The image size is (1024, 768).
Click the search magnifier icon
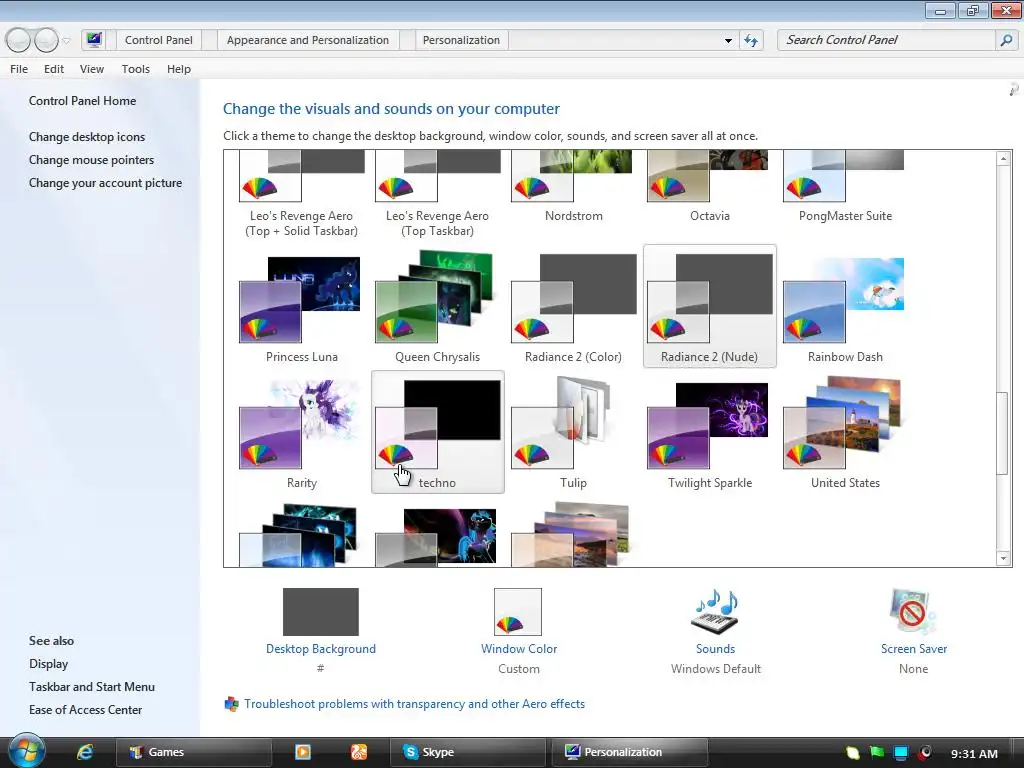click(x=1006, y=40)
